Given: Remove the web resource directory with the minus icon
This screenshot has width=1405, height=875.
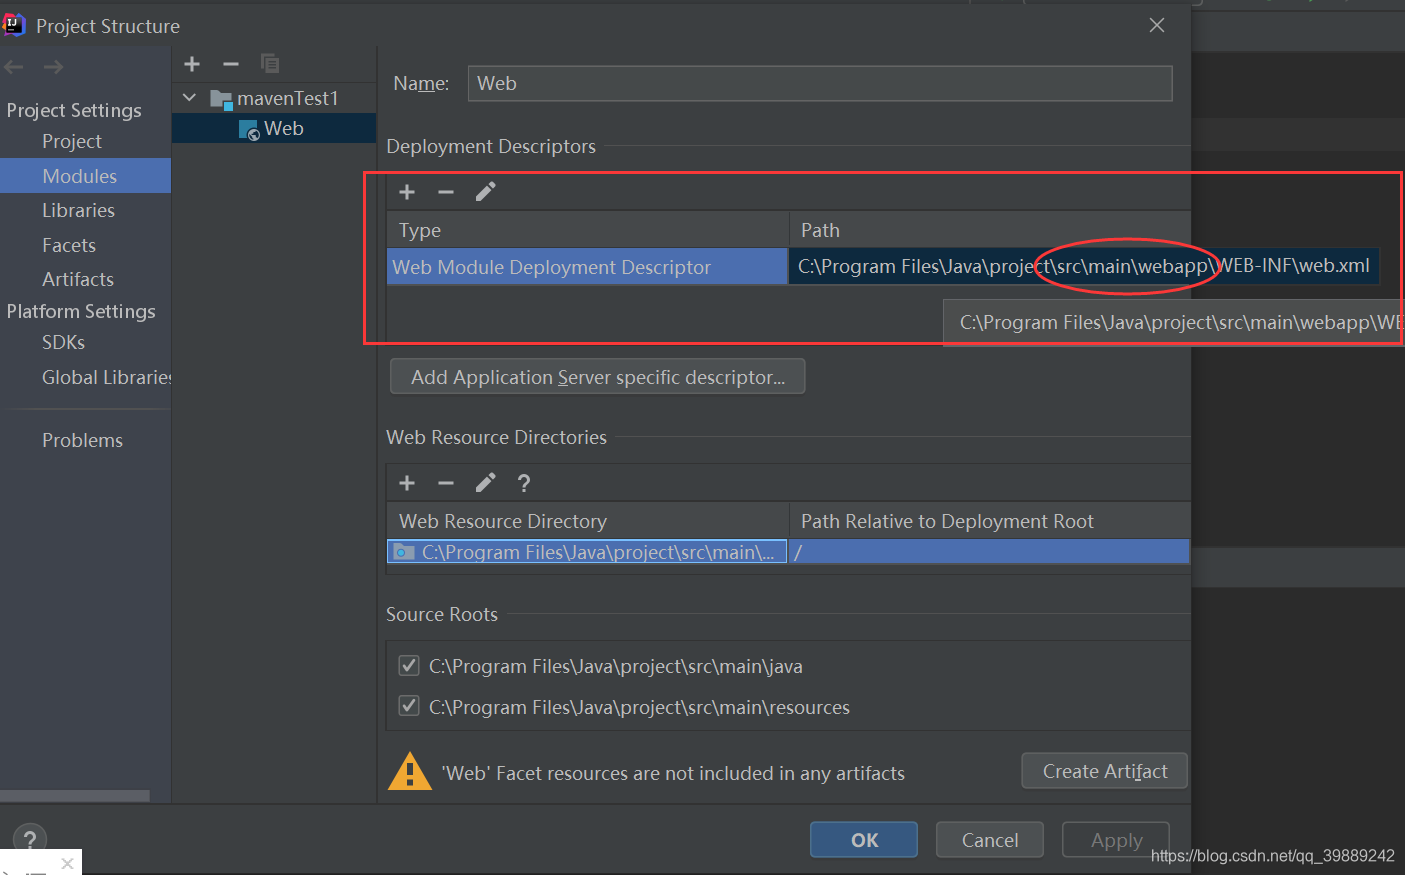Looking at the screenshot, I should [x=446, y=483].
